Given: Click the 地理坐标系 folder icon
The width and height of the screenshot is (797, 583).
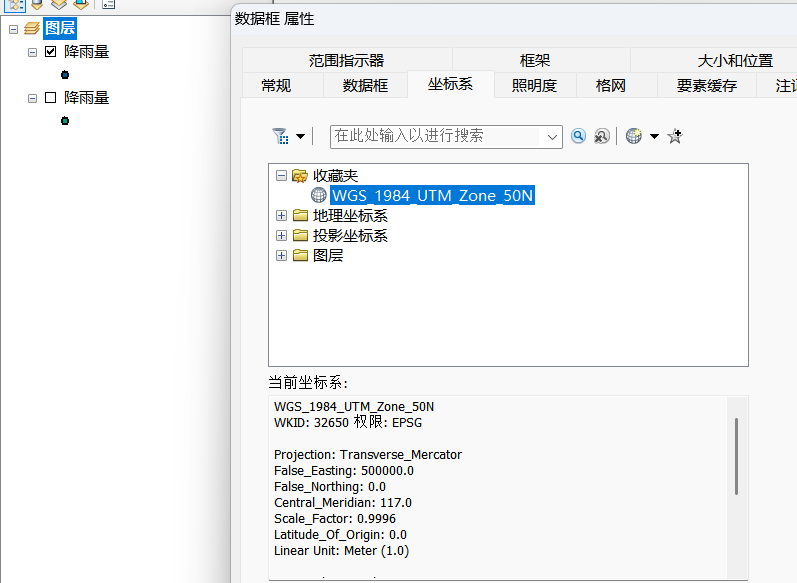Looking at the screenshot, I should click(300, 216).
